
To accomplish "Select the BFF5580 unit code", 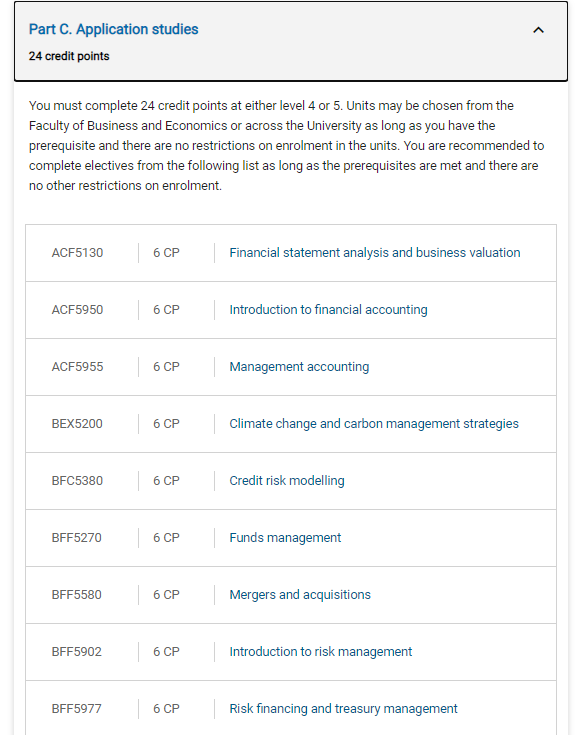I will pyautogui.click(x=76, y=595).
